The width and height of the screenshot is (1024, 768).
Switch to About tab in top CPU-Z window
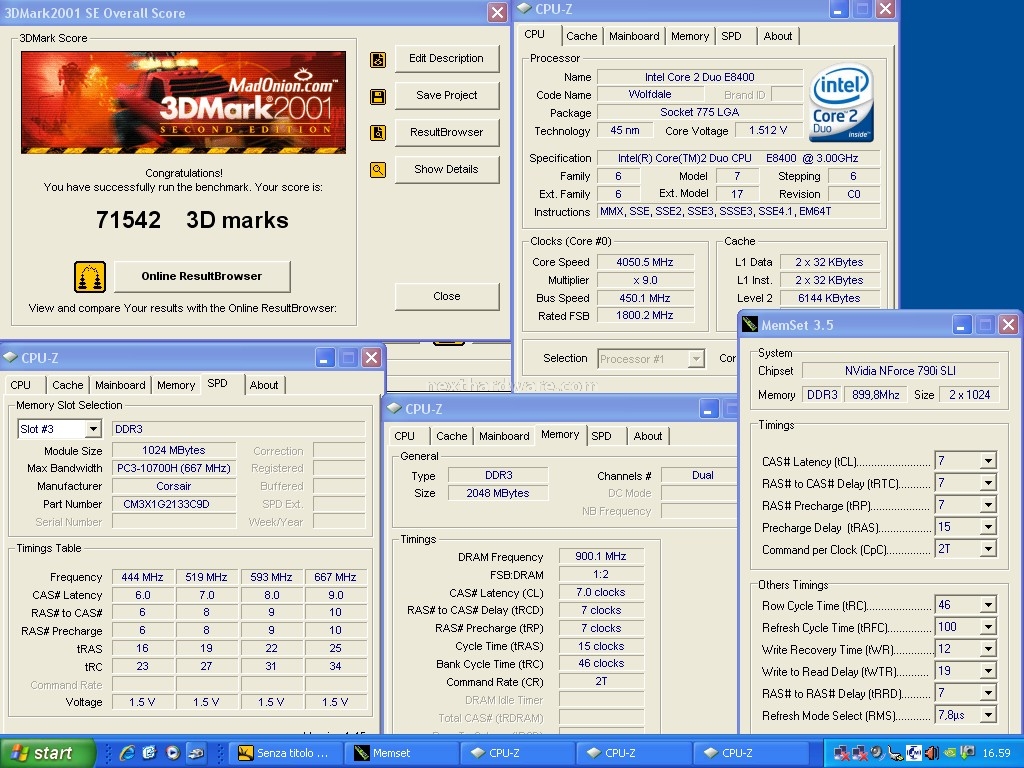pyautogui.click(x=778, y=37)
